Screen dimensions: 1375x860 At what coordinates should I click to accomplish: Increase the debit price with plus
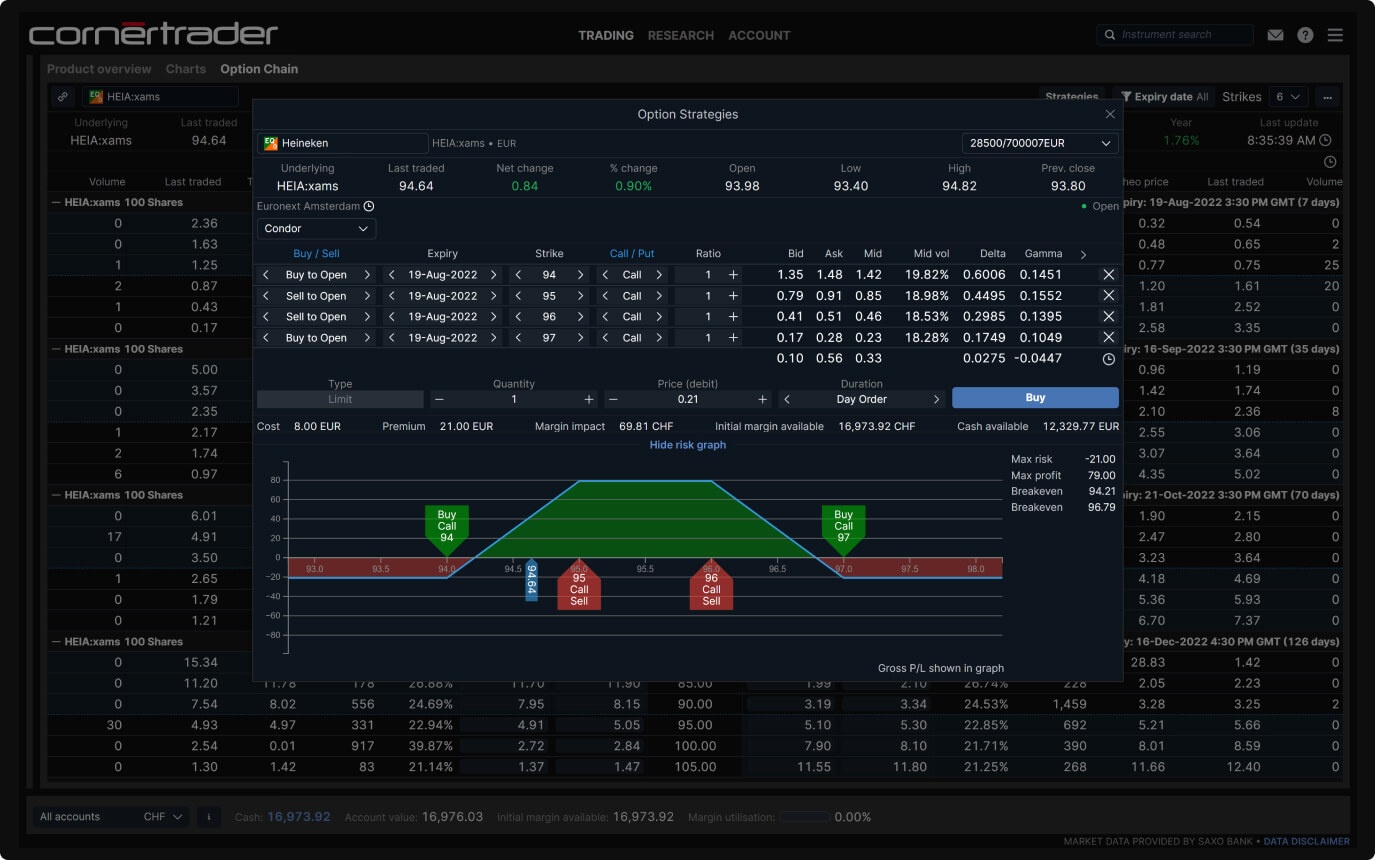click(762, 399)
